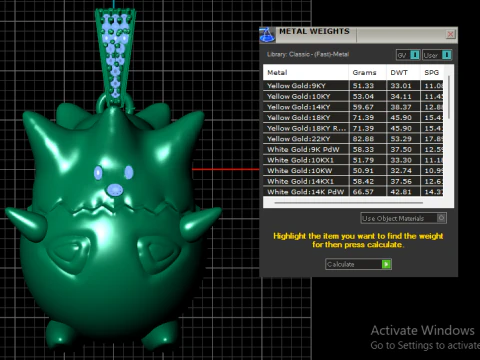
Task: Select the White Gold:9K PdW row
Action: point(353,150)
